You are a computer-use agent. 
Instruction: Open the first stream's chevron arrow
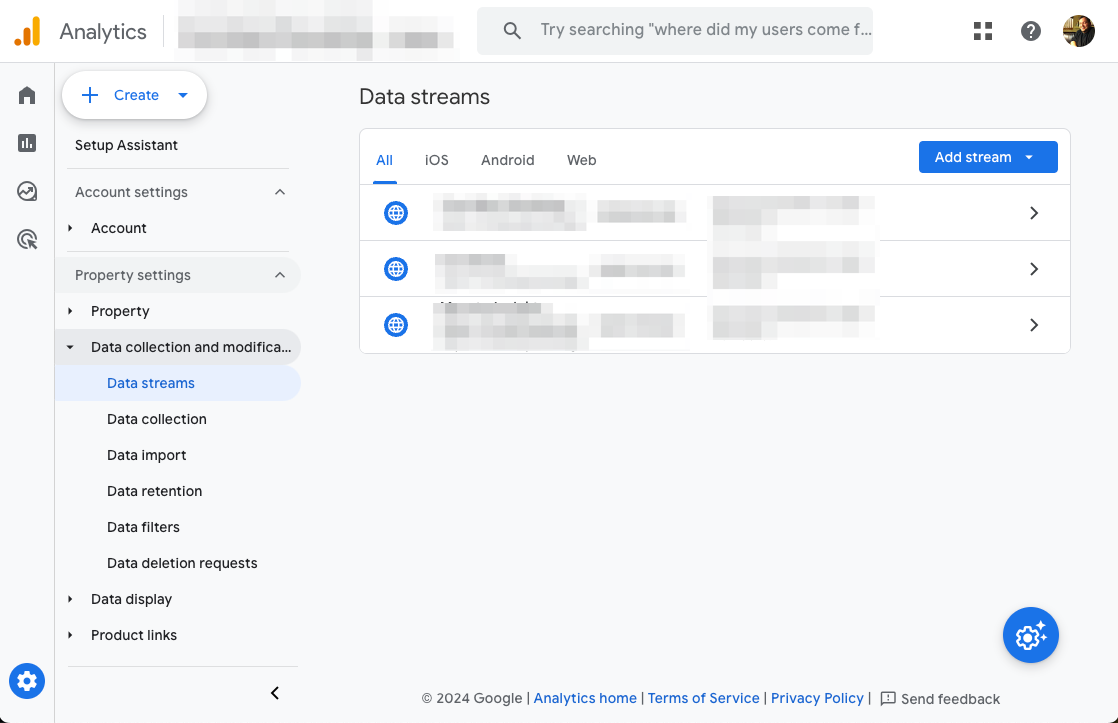[x=1034, y=212]
